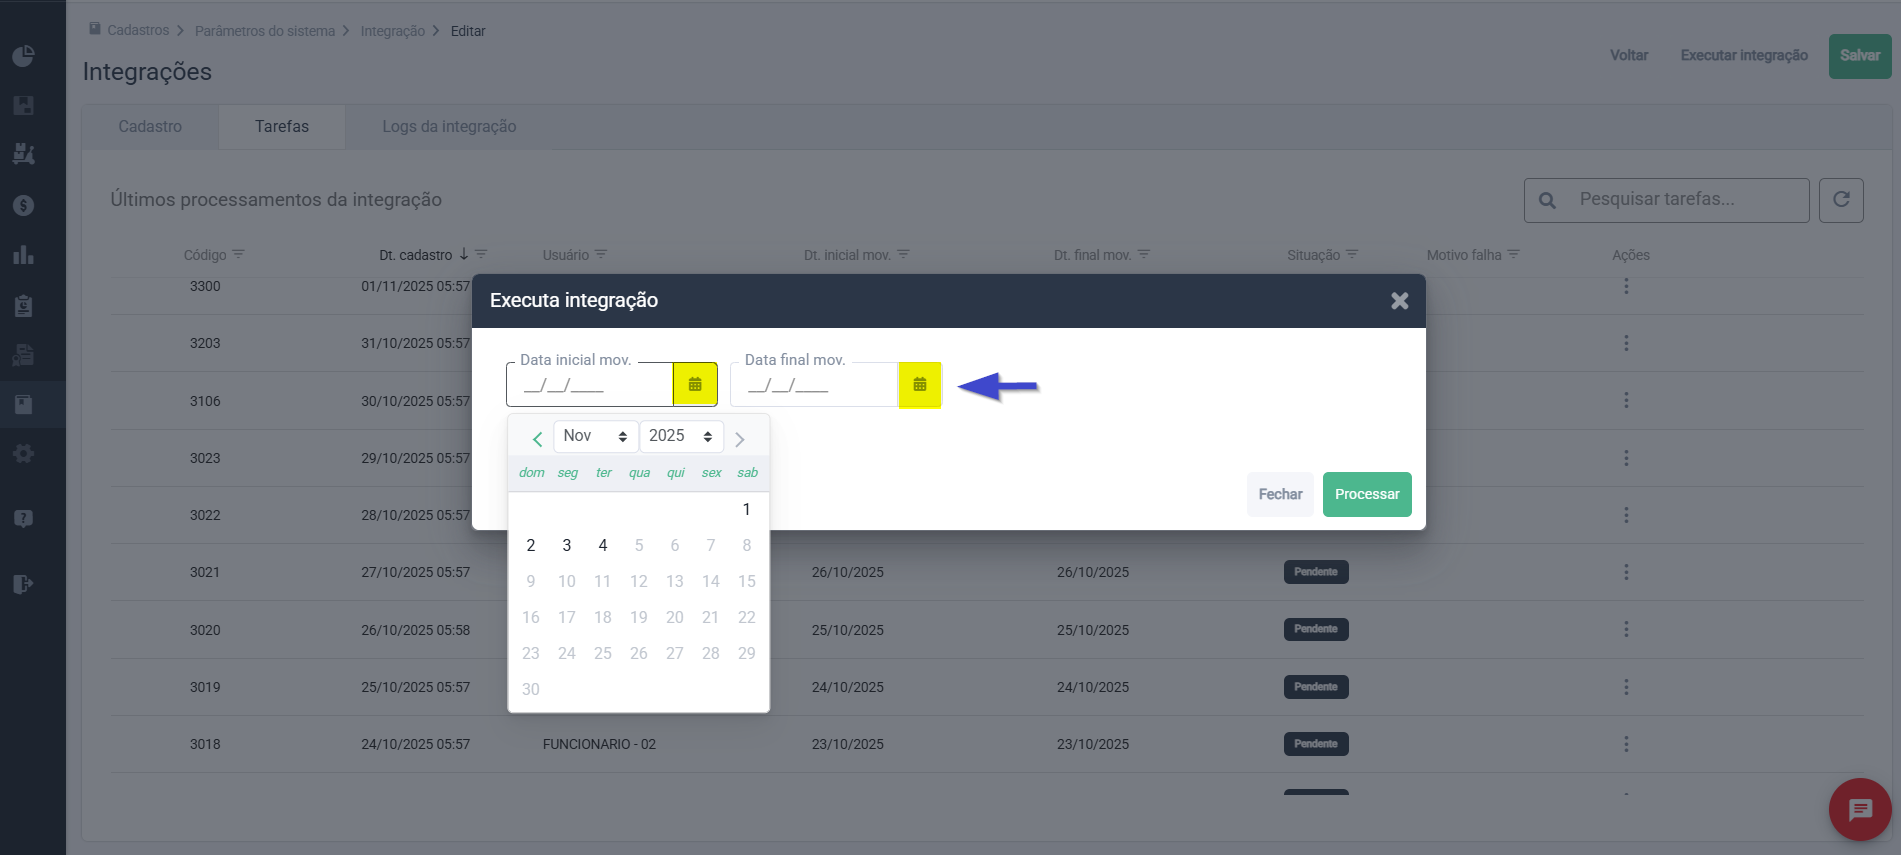
Task: Open the package box sidebar icon
Action: coord(23,105)
